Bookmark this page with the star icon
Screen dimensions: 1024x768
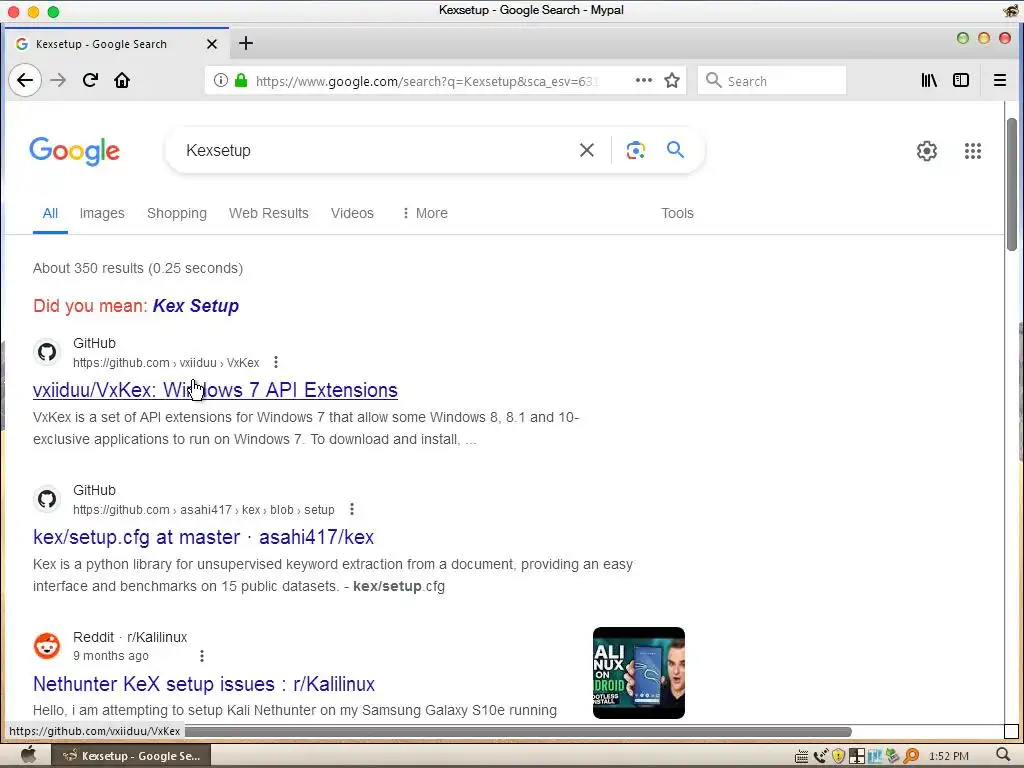pyautogui.click(x=672, y=80)
